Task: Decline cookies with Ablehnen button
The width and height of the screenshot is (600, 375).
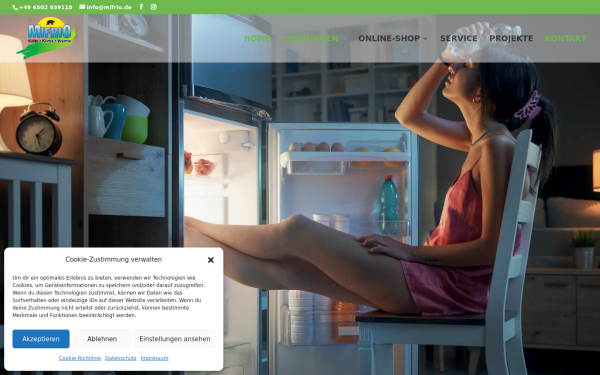Action: [102, 339]
